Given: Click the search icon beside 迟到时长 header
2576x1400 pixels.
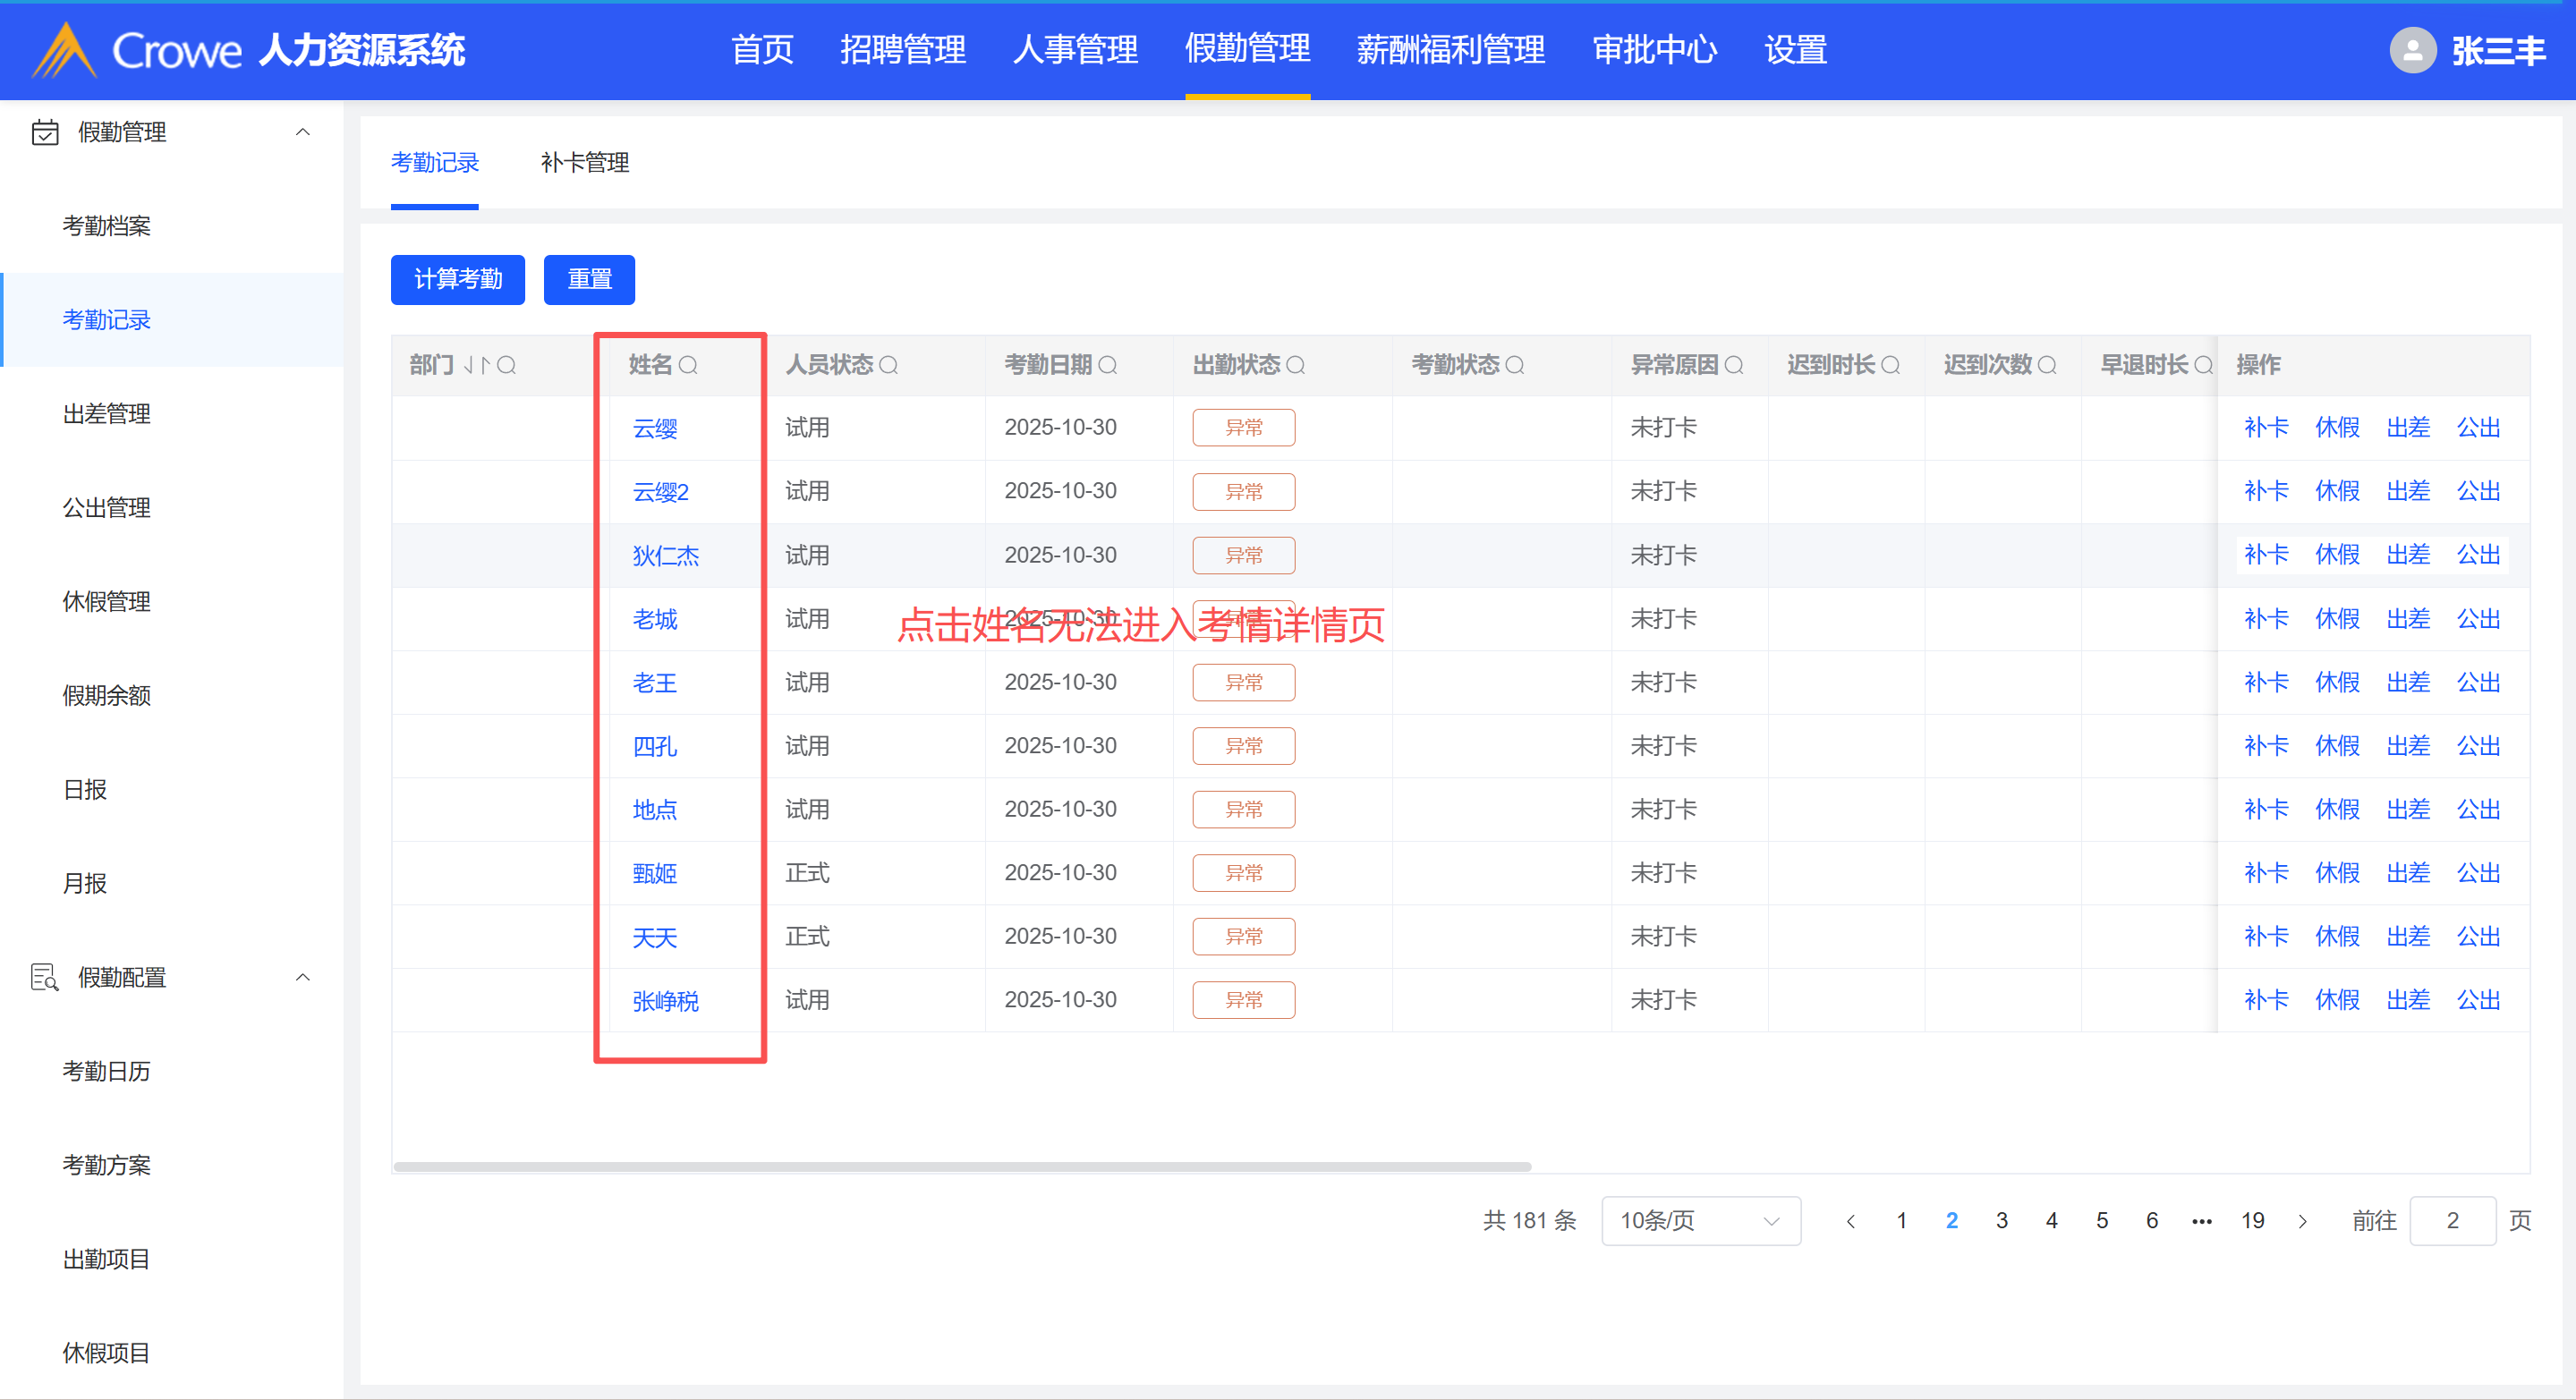Looking at the screenshot, I should (x=1890, y=365).
